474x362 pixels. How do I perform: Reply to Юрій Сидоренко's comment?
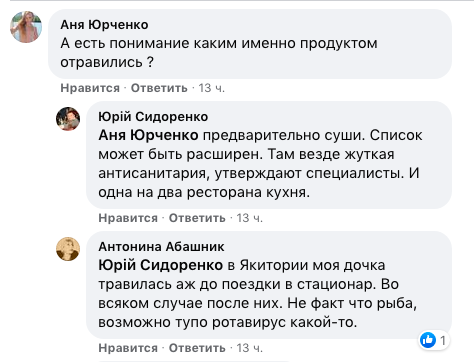tap(197, 218)
